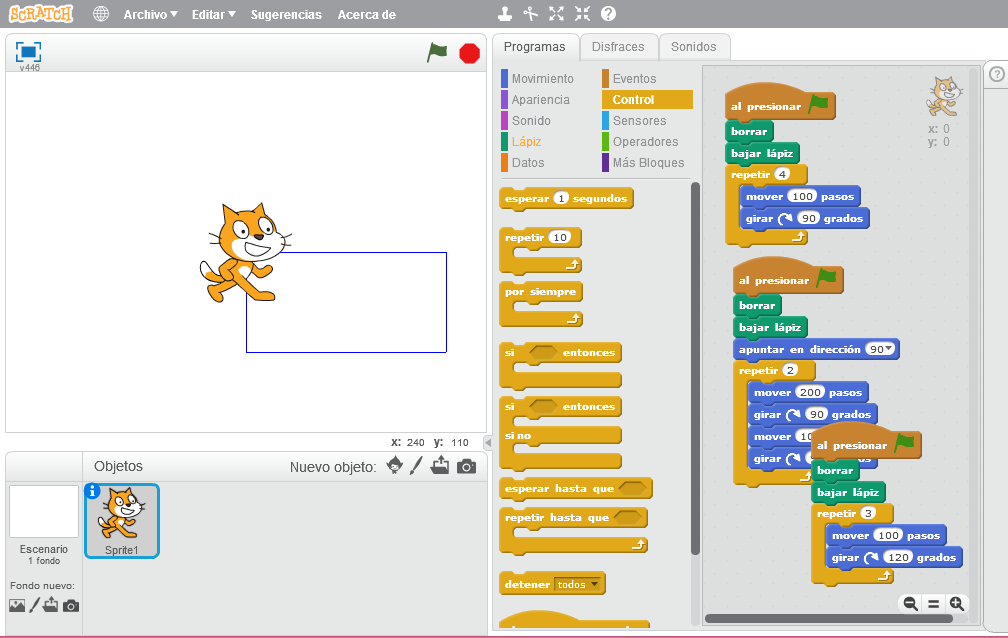1008x638 pixels.
Task: Select the Control block category
Action: click(x=647, y=100)
